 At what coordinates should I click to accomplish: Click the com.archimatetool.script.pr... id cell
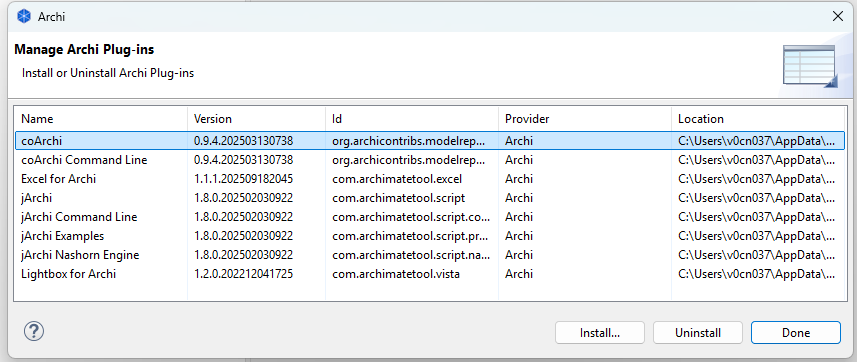pyautogui.click(x=410, y=236)
